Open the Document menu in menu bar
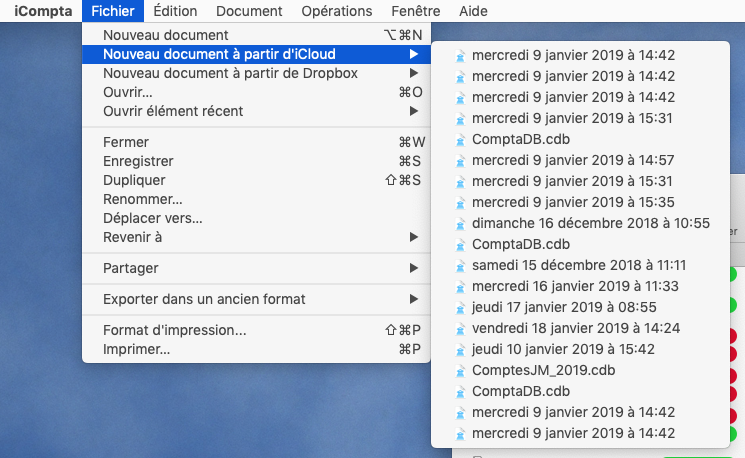This screenshot has width=745, height=458. [249, 11]
